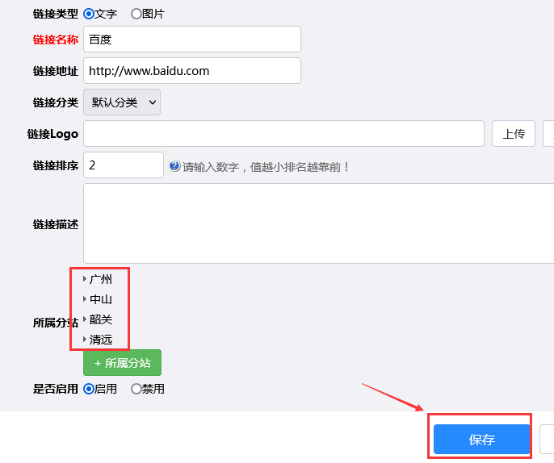Choose the 启用 radio option
Screen dimensions: 554x463
(88, 389)
